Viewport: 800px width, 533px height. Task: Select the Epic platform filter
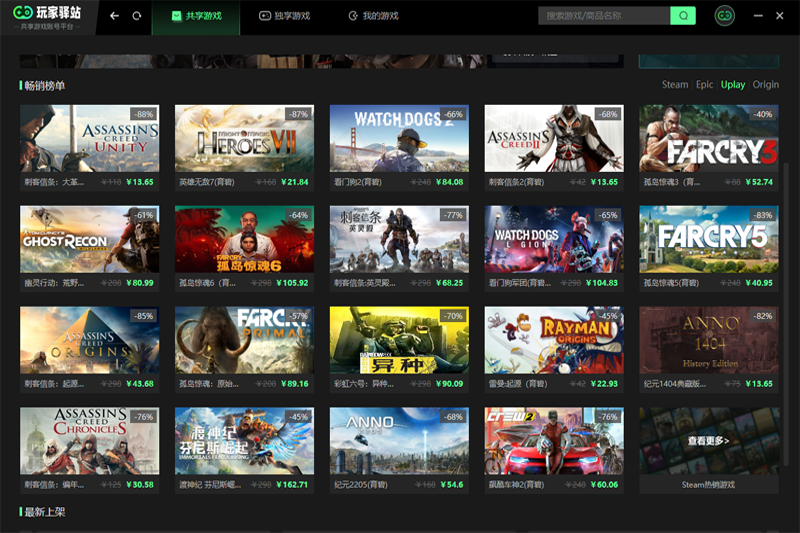point(705,85)
